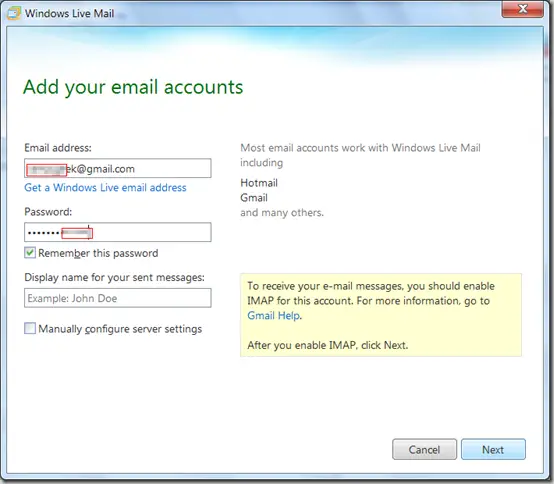
Task: Select the Hotmail text in provider list
Action: pyautogui.click(x=259, y=183)
